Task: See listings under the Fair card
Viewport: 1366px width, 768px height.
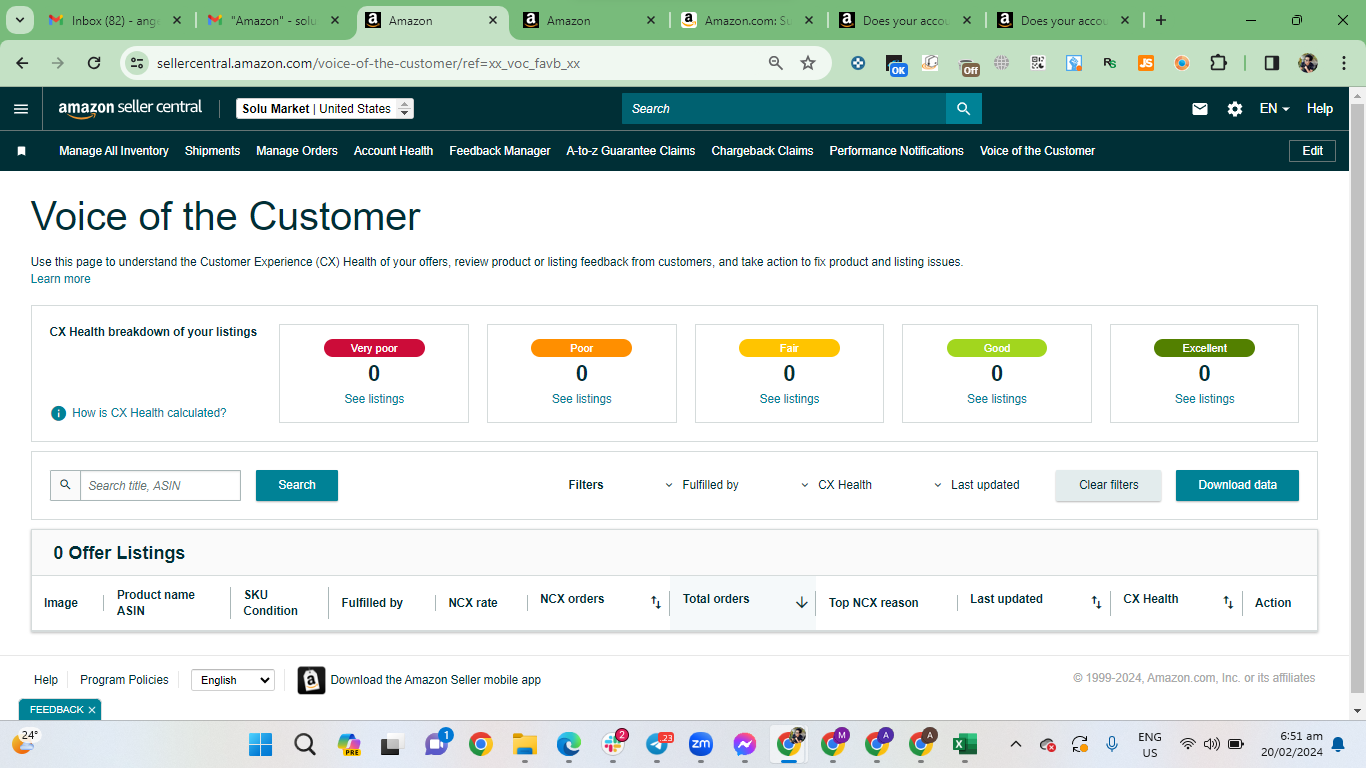Action: tap(789, 399)
